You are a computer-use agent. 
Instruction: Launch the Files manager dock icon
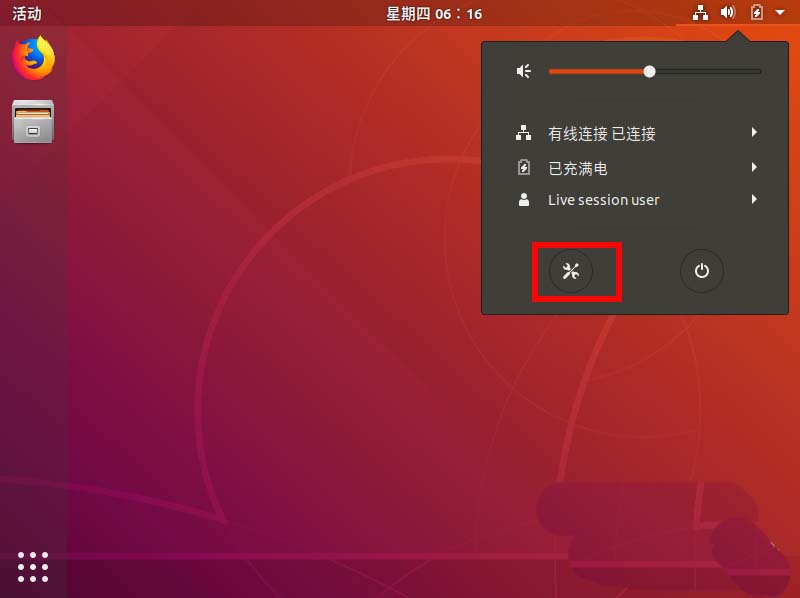(x=33, y=121)
